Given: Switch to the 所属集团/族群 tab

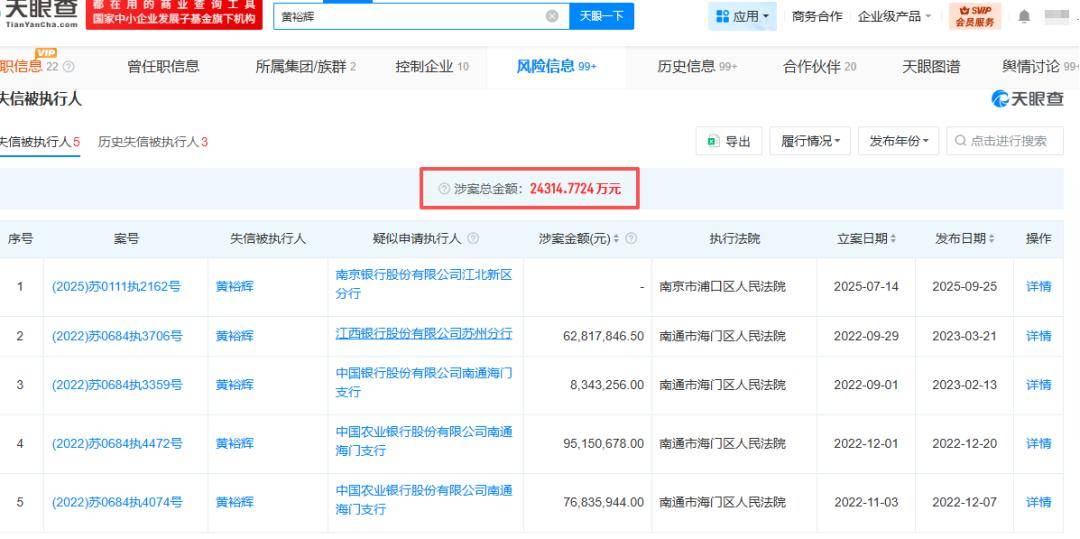Looking at the screenshot, I should point(305,67).
